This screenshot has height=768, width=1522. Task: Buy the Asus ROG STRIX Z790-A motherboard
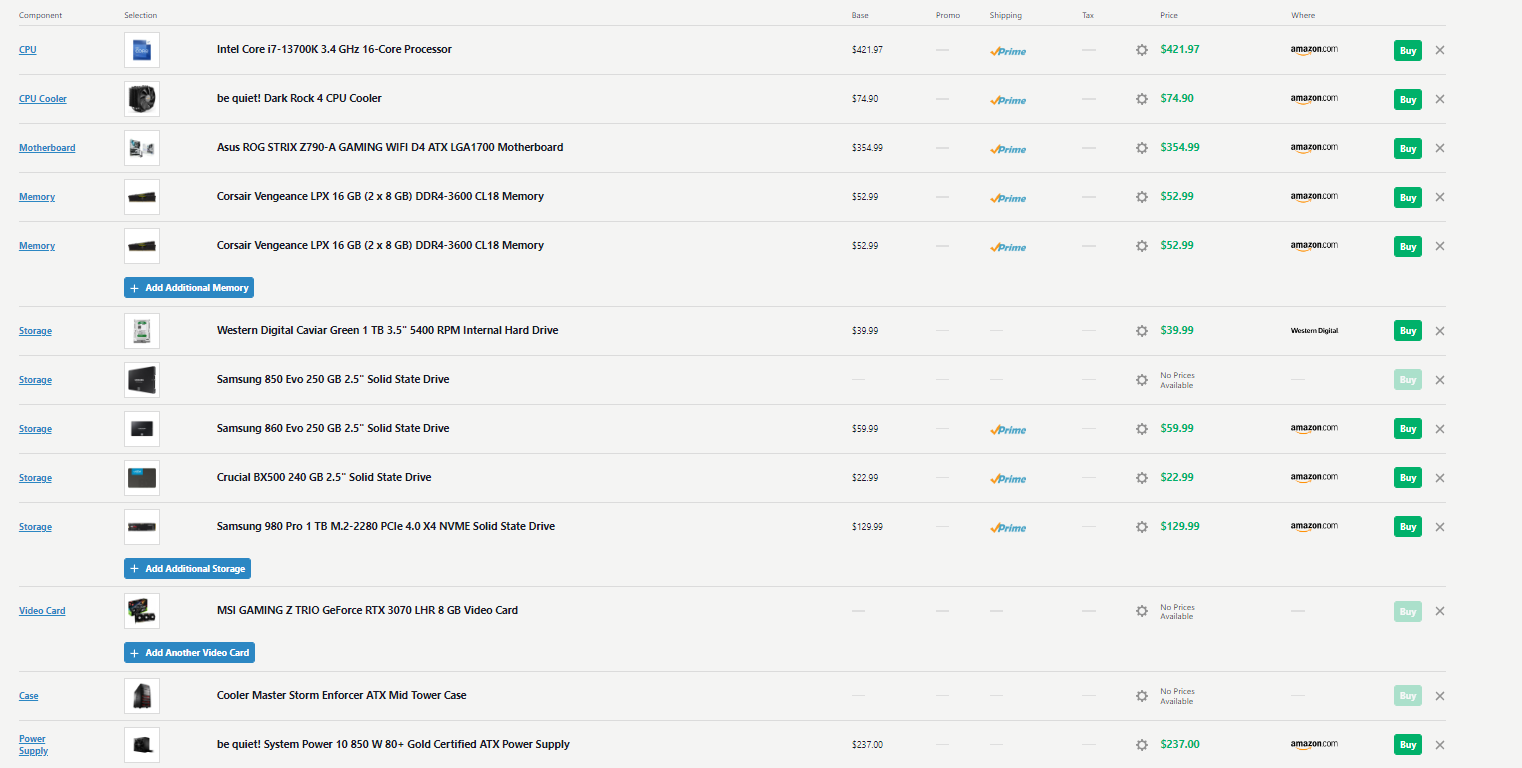coord(1408,148)
